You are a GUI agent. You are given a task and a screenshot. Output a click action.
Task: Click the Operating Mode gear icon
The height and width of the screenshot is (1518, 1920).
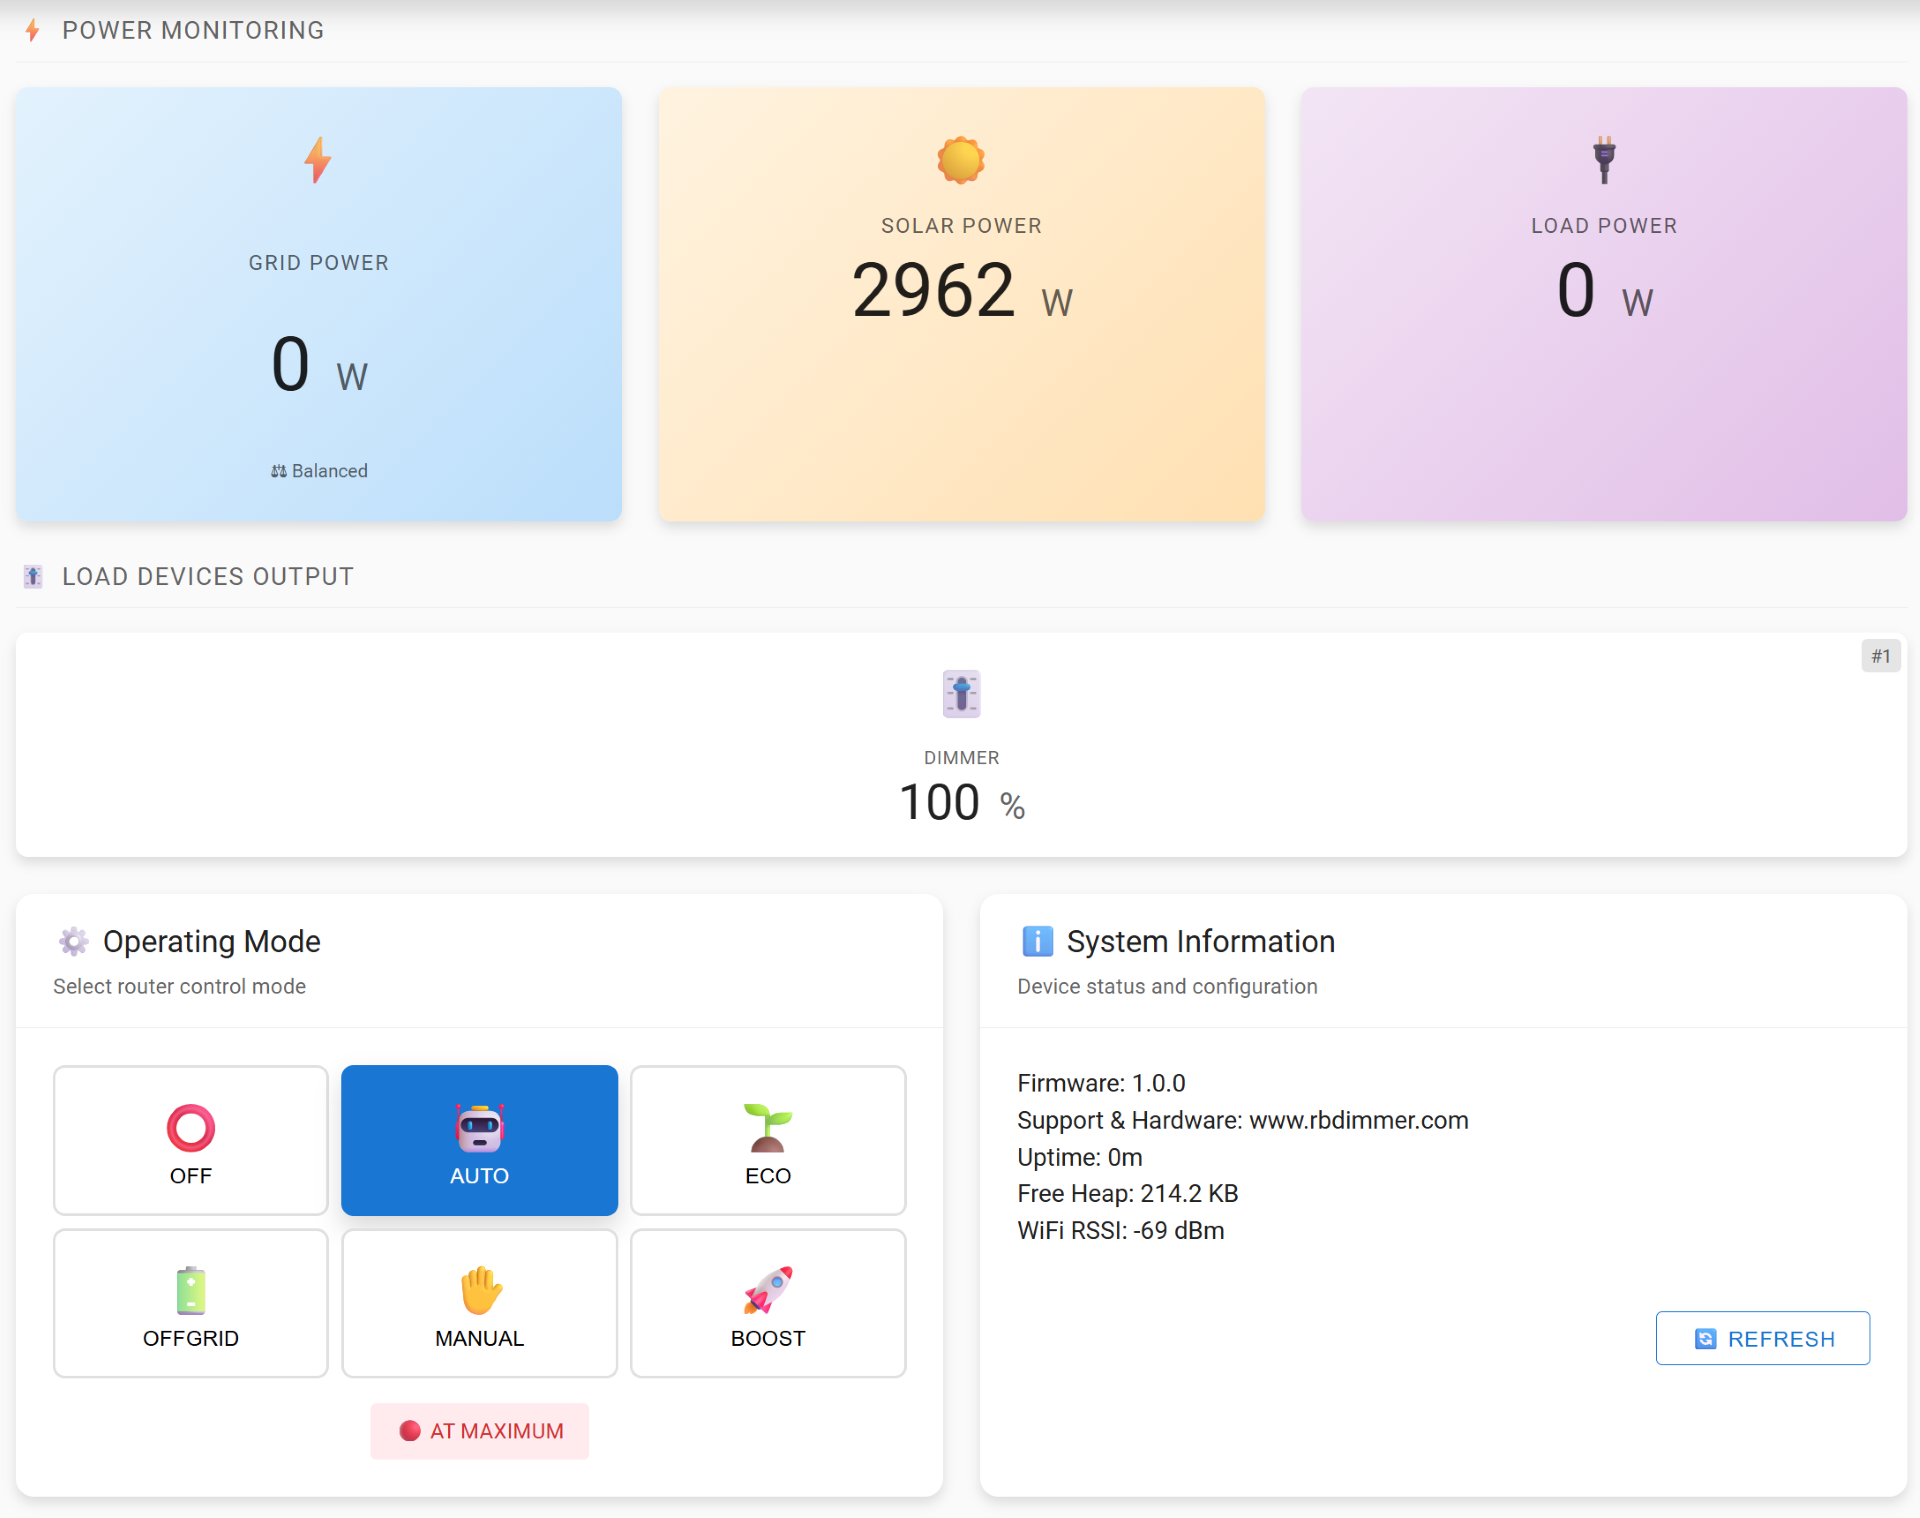pos(73,941)
